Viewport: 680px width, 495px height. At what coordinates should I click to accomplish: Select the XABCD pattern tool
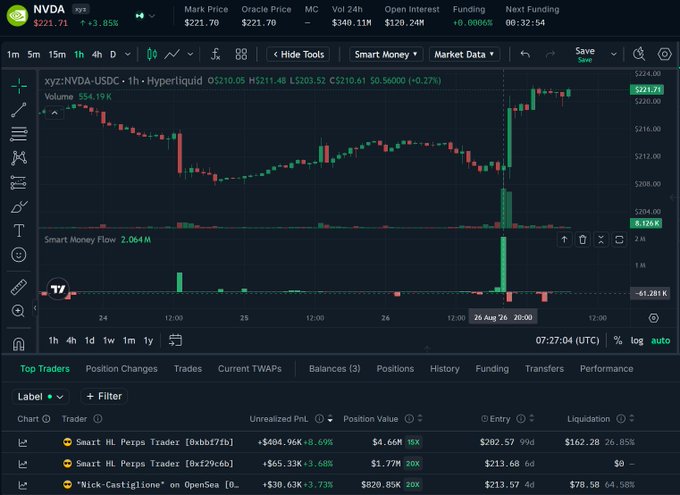[x=19, y=158]
